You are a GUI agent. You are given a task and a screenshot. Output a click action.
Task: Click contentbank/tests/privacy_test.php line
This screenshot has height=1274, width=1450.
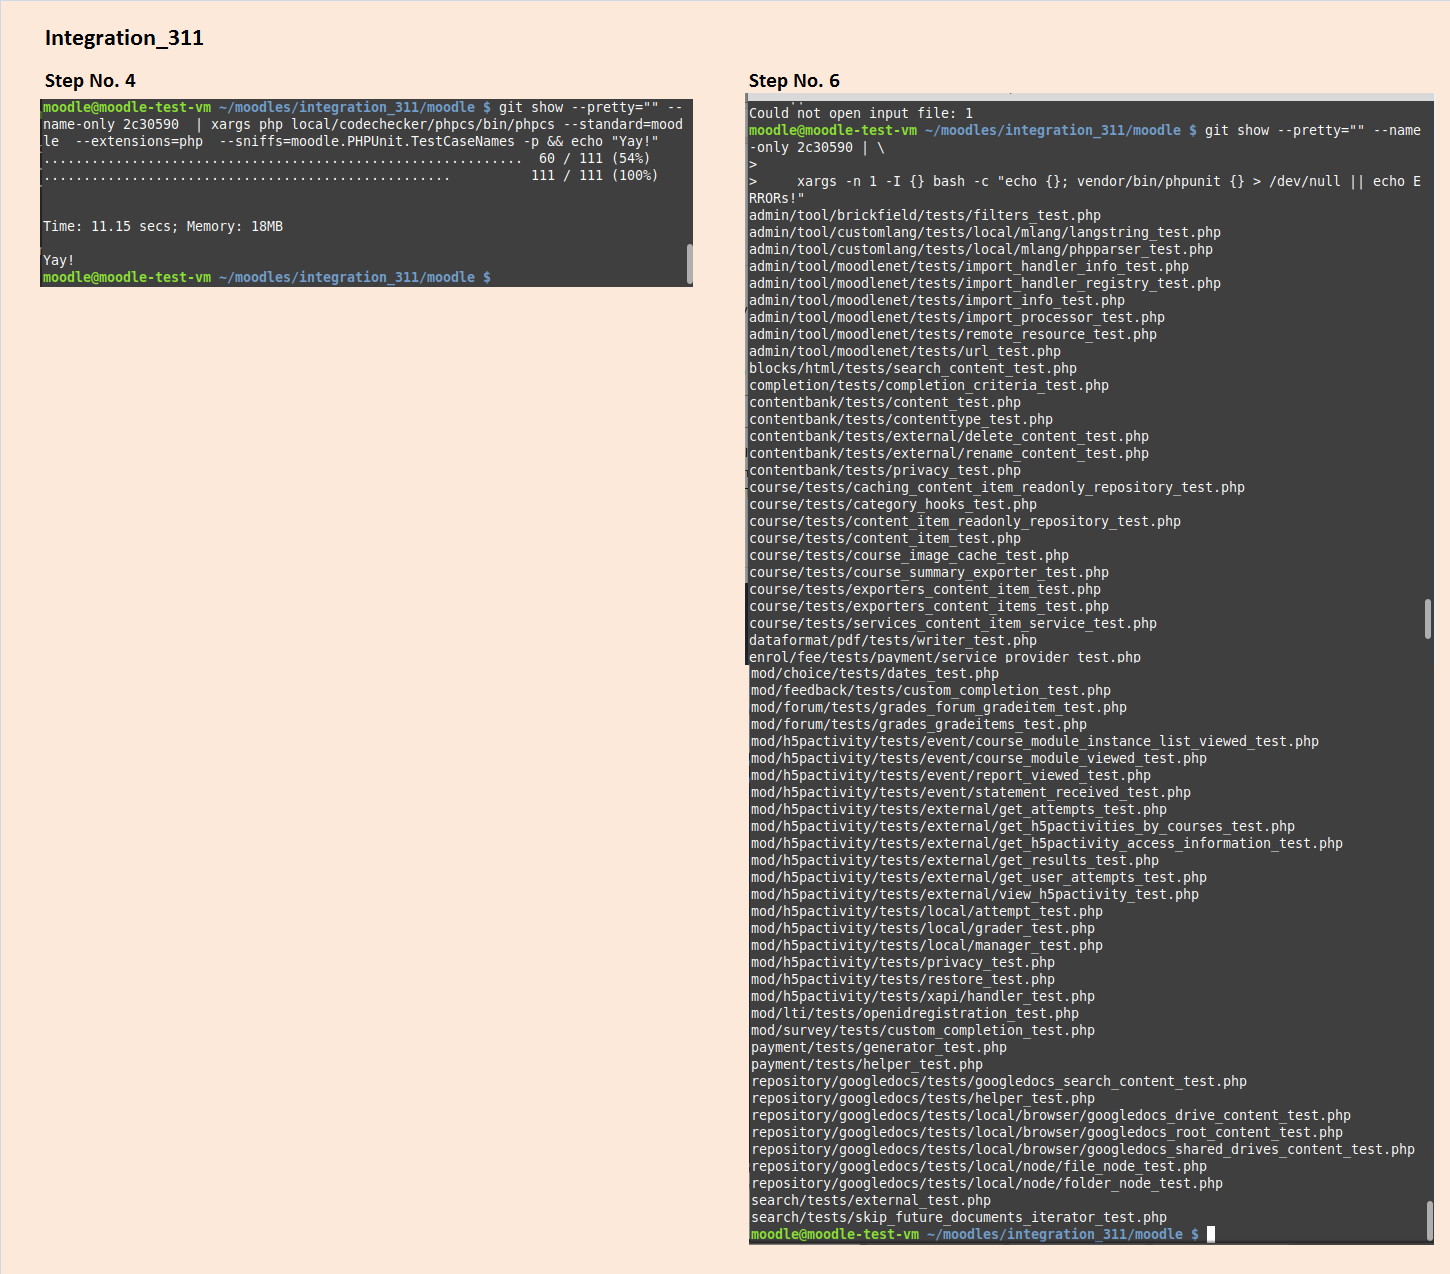pos(885,471)
